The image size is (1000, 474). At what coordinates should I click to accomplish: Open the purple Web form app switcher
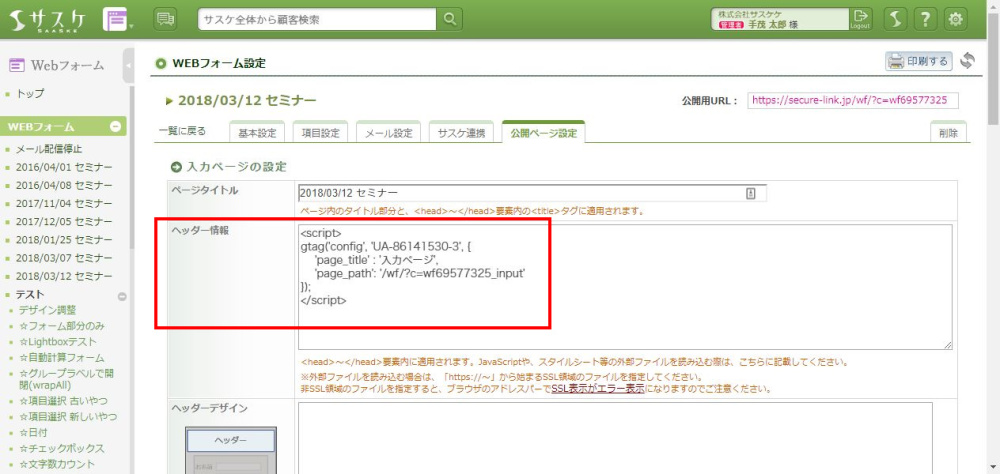click(x=117, y=20)
